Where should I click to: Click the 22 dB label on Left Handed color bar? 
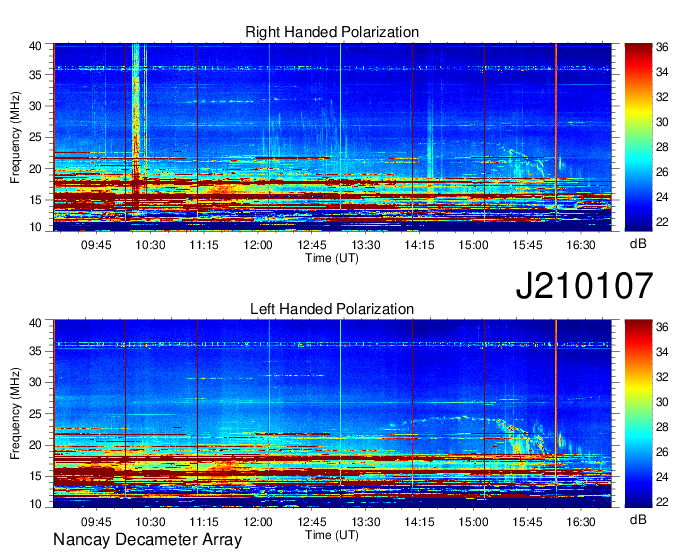pyautogui.click(x=662, y=502)
